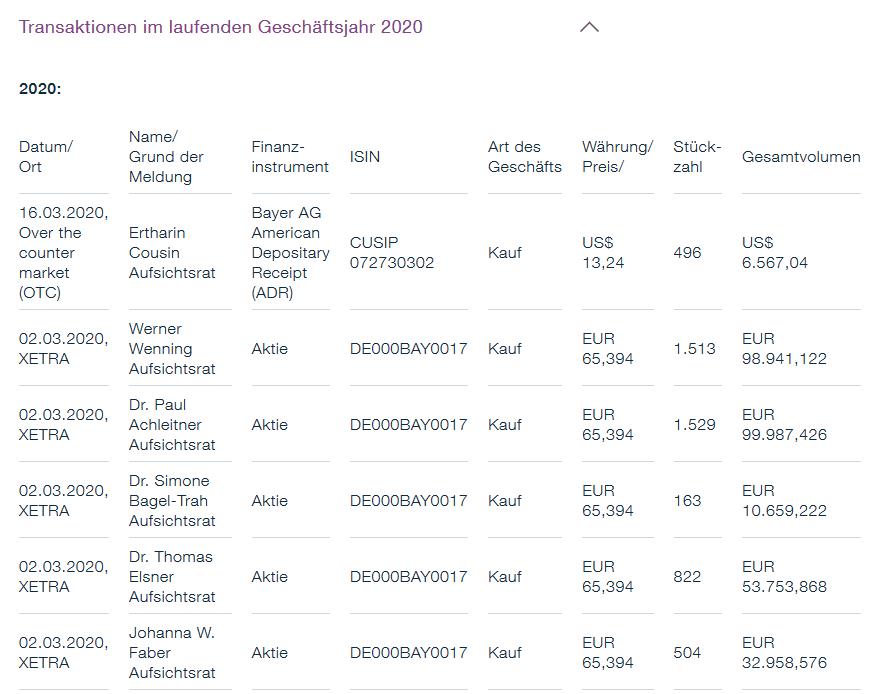This screenshot has height=694, width=885.
Task: Select the '2020:' year label
Action: click(x=40, y=89)
